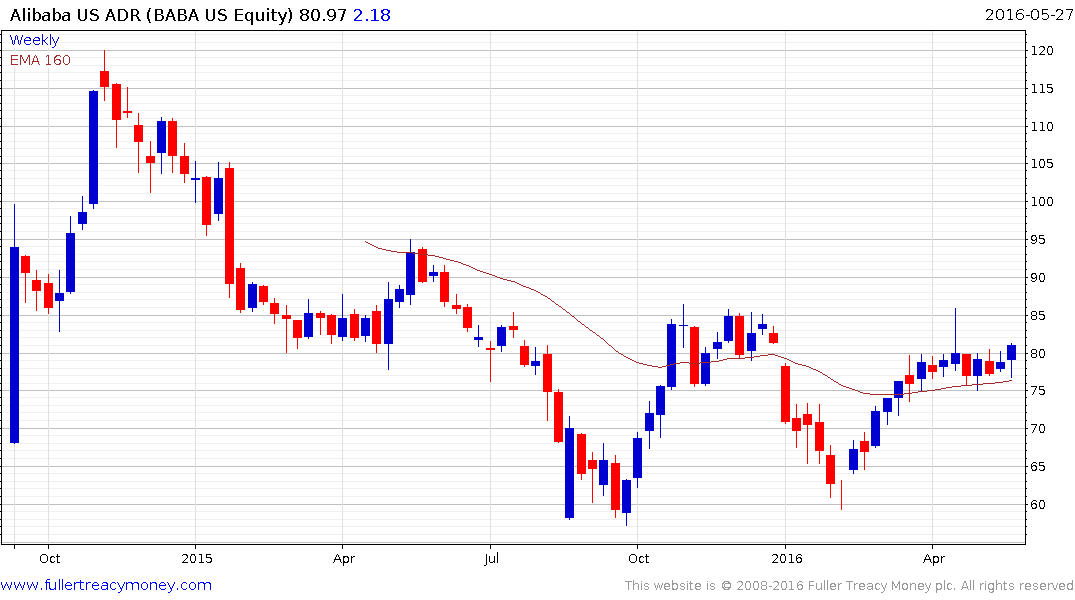Click the Apr label following 2015

343,558
